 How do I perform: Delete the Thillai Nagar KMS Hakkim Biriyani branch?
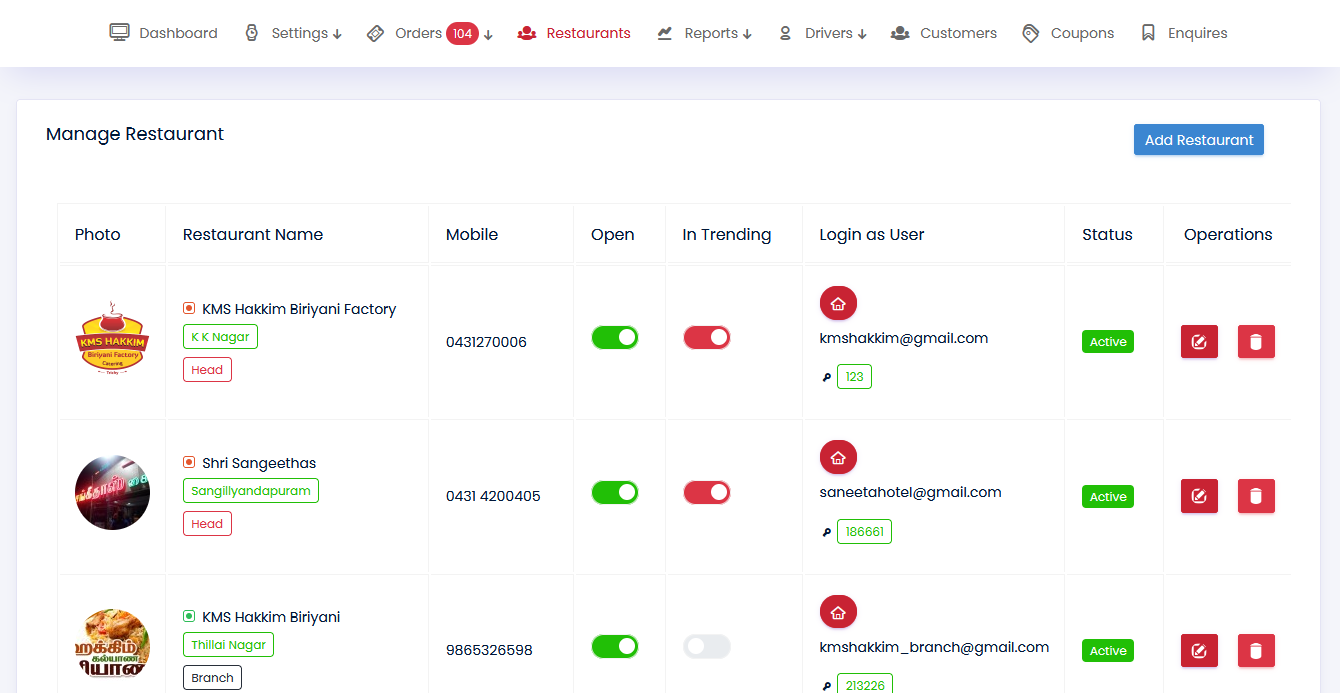[1256, 650]
